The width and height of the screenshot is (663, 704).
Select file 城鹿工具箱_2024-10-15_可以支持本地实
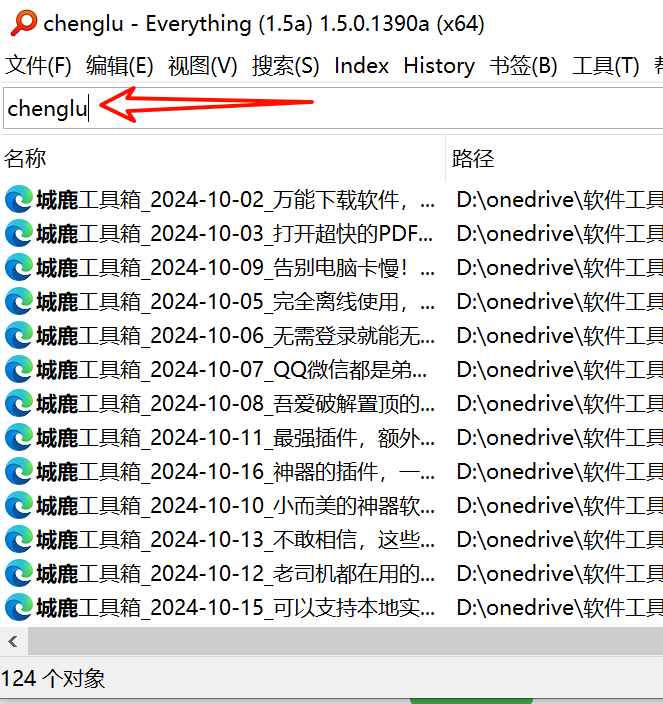[236, 608]
